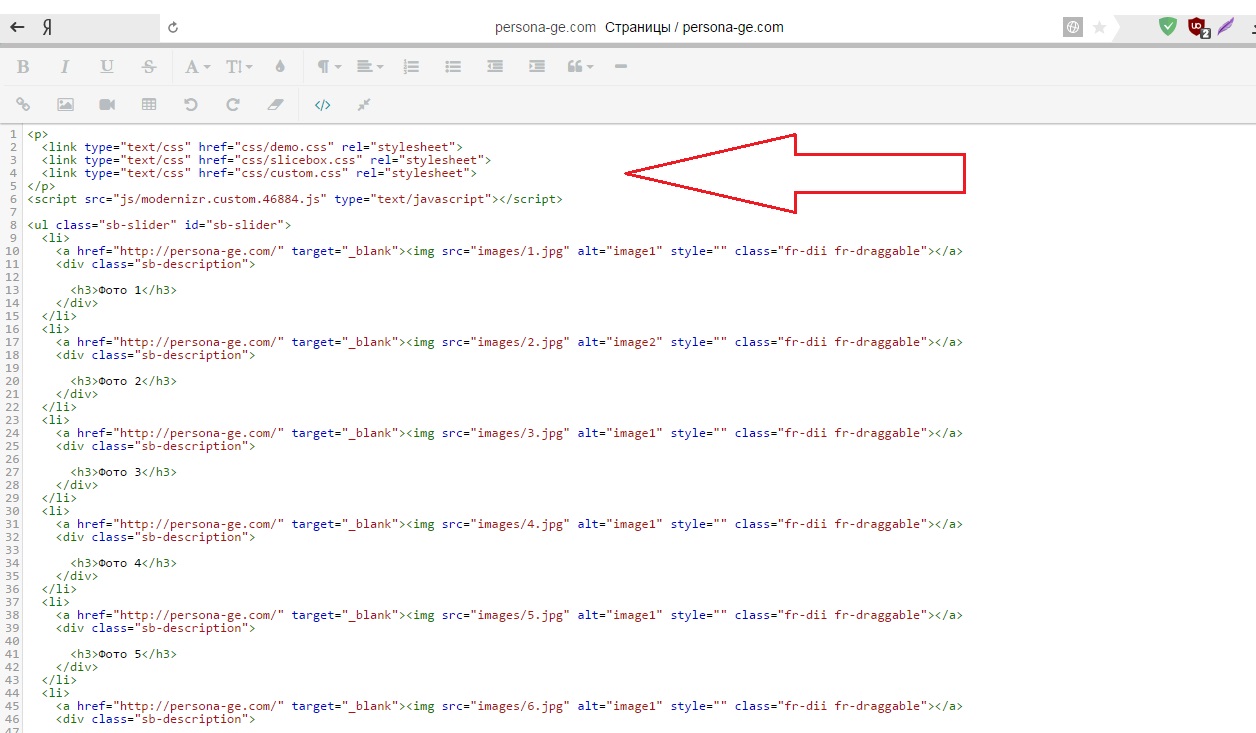The width and height of the screenshot is (1256, 733).
Task: Click the images/4.jpg image source text
Action: [506, 524]
